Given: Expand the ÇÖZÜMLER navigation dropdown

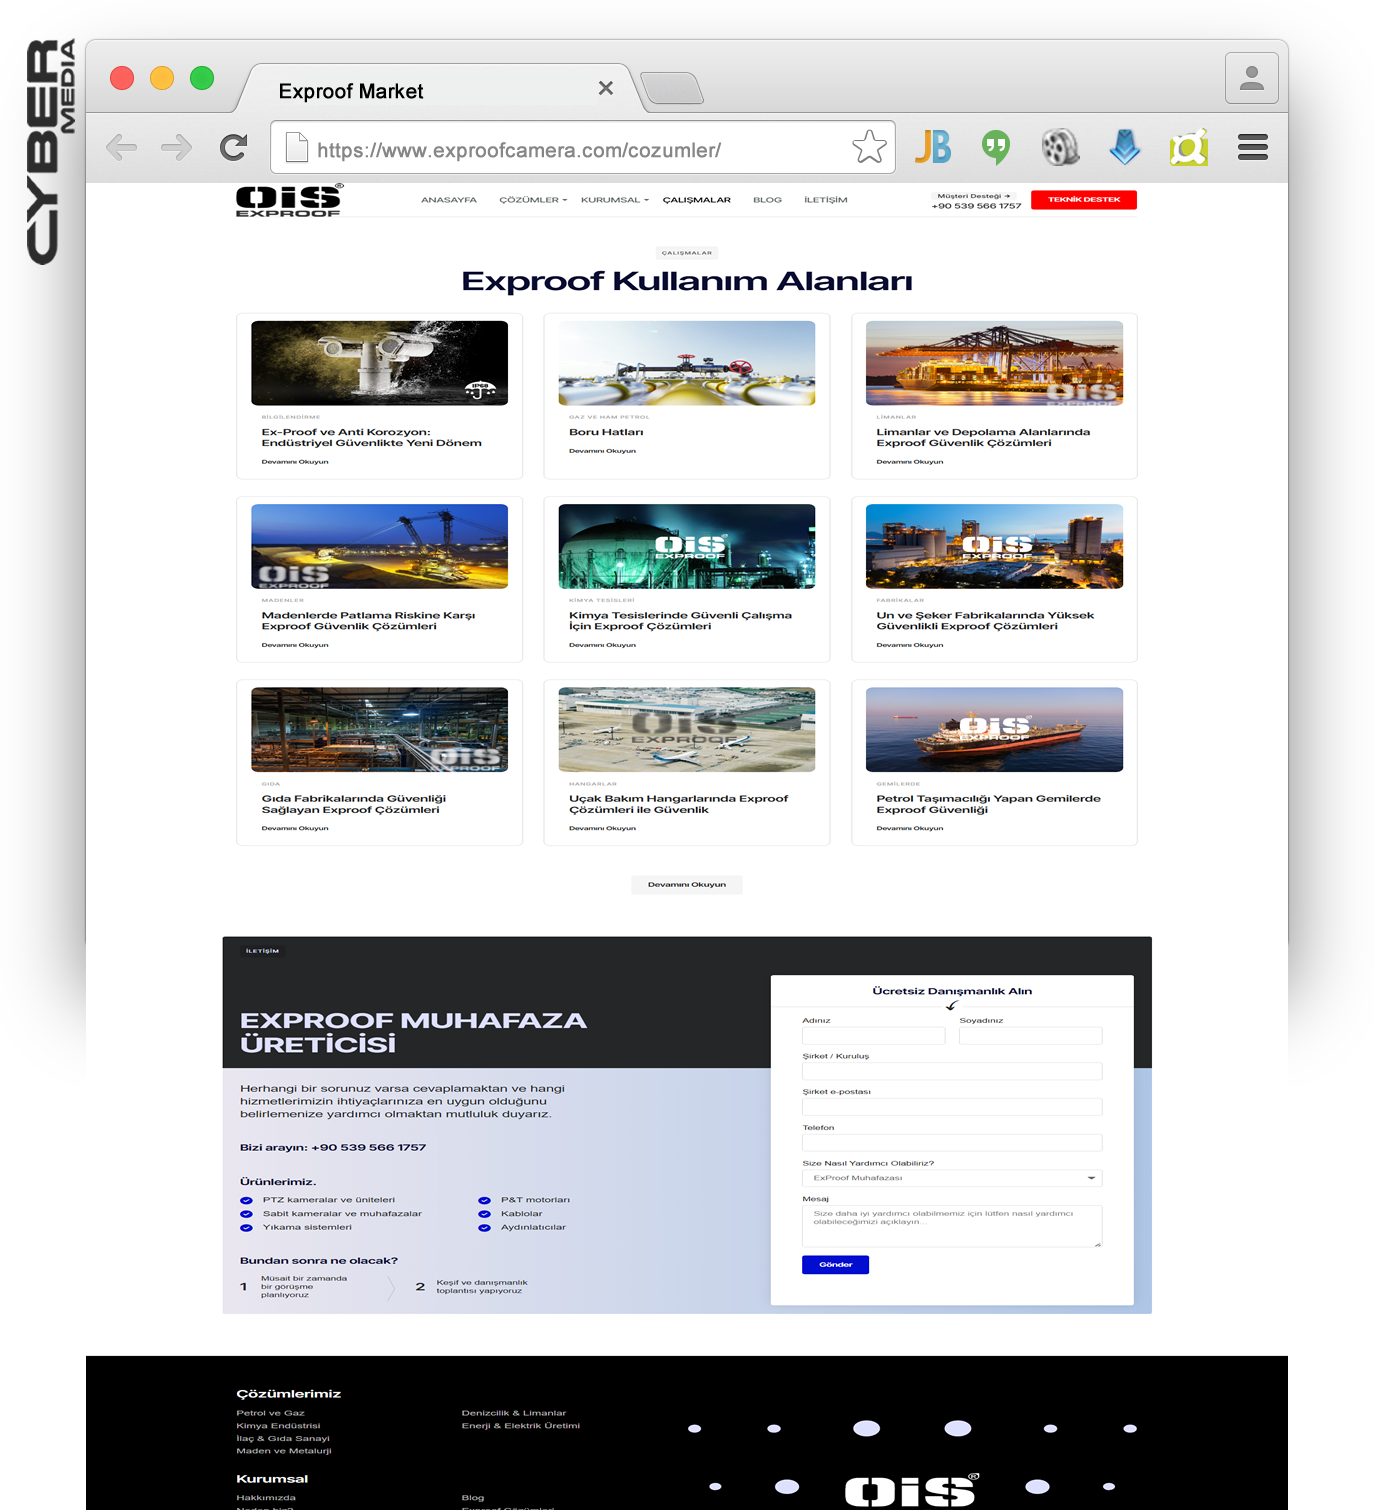Looking at the screenshot, I should point(533,200).
